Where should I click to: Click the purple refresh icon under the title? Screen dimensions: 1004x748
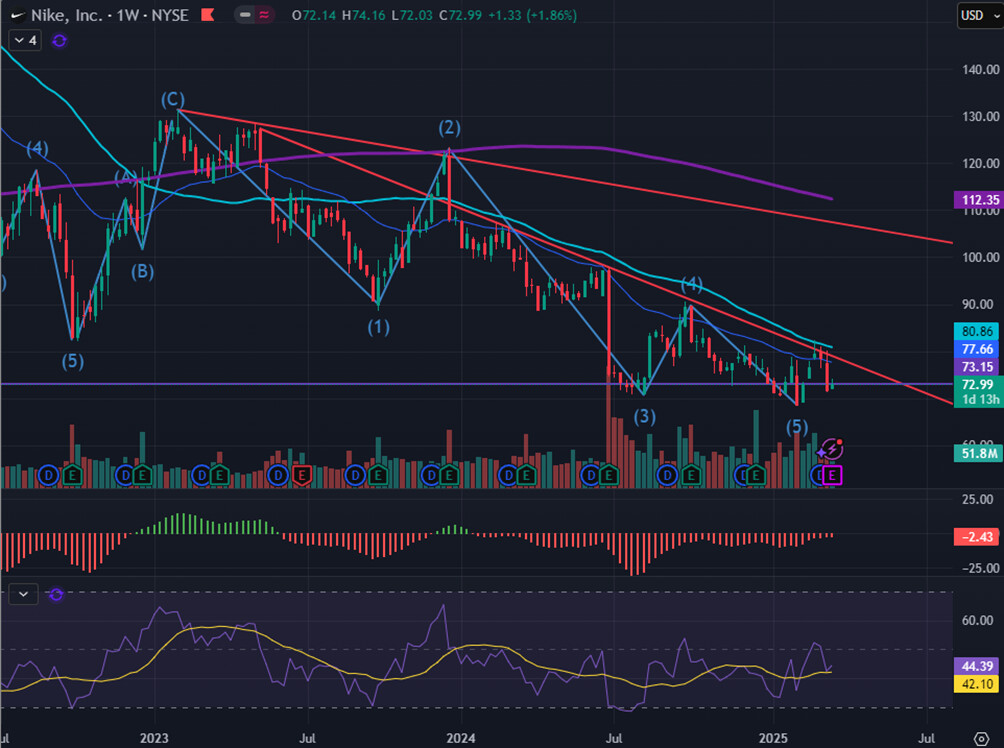[59, 40]
